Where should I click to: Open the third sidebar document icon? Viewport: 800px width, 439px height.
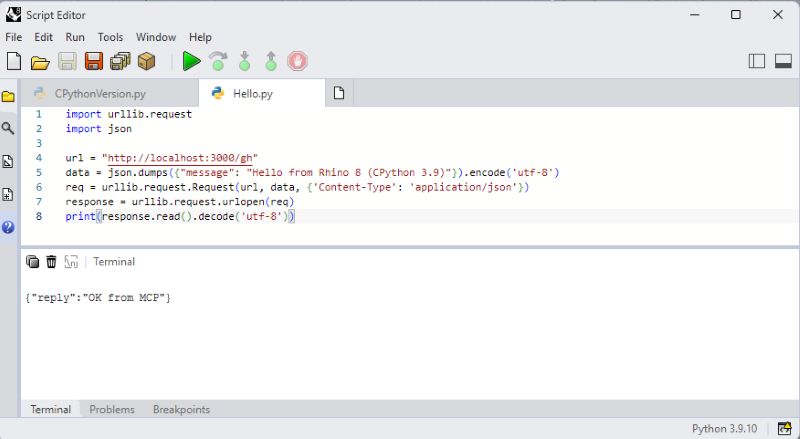[8, 162]
